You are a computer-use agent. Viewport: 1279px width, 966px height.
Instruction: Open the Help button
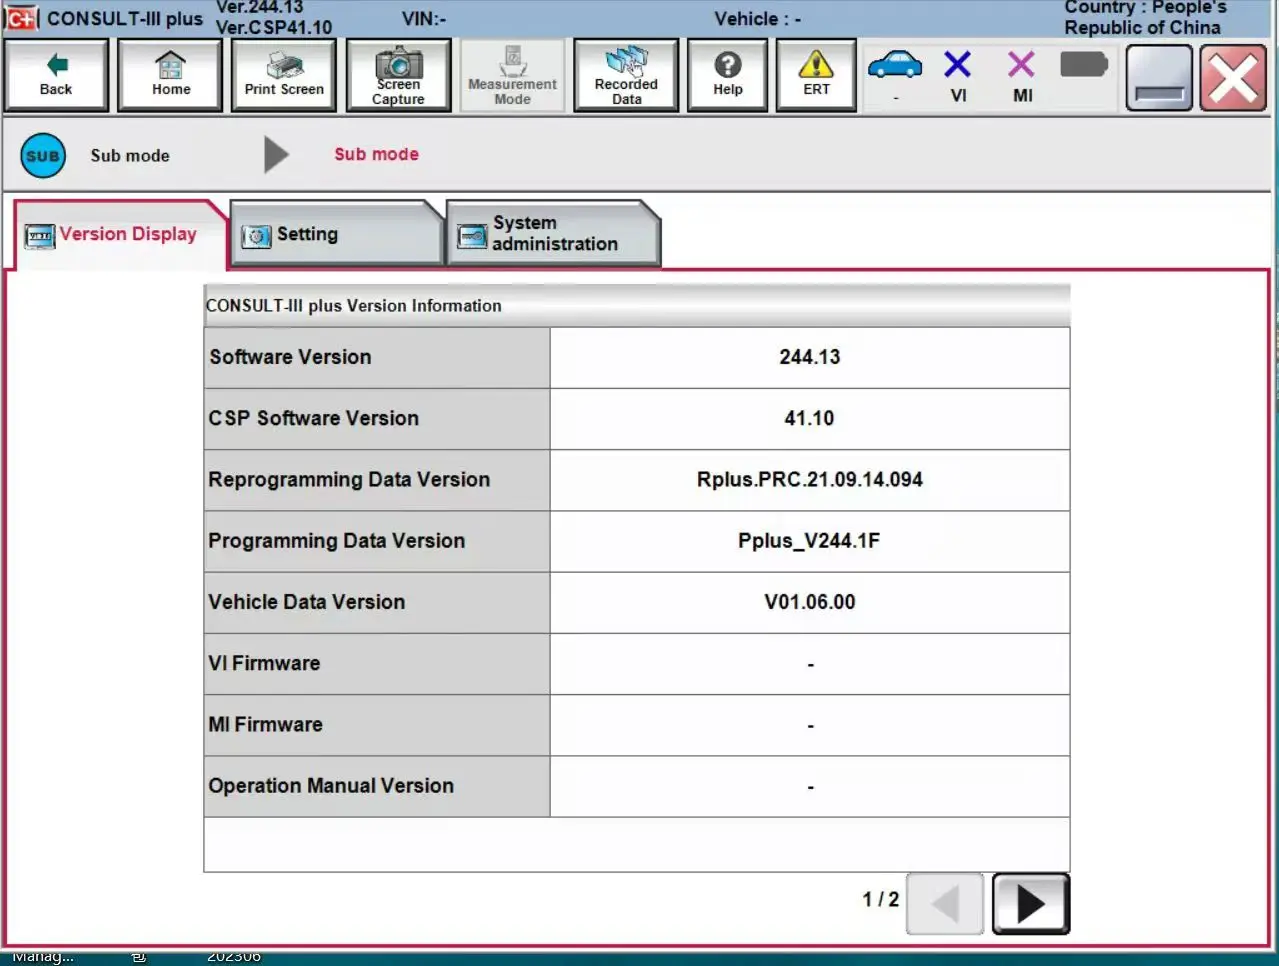pyautogui.click(x=728, y=75)
